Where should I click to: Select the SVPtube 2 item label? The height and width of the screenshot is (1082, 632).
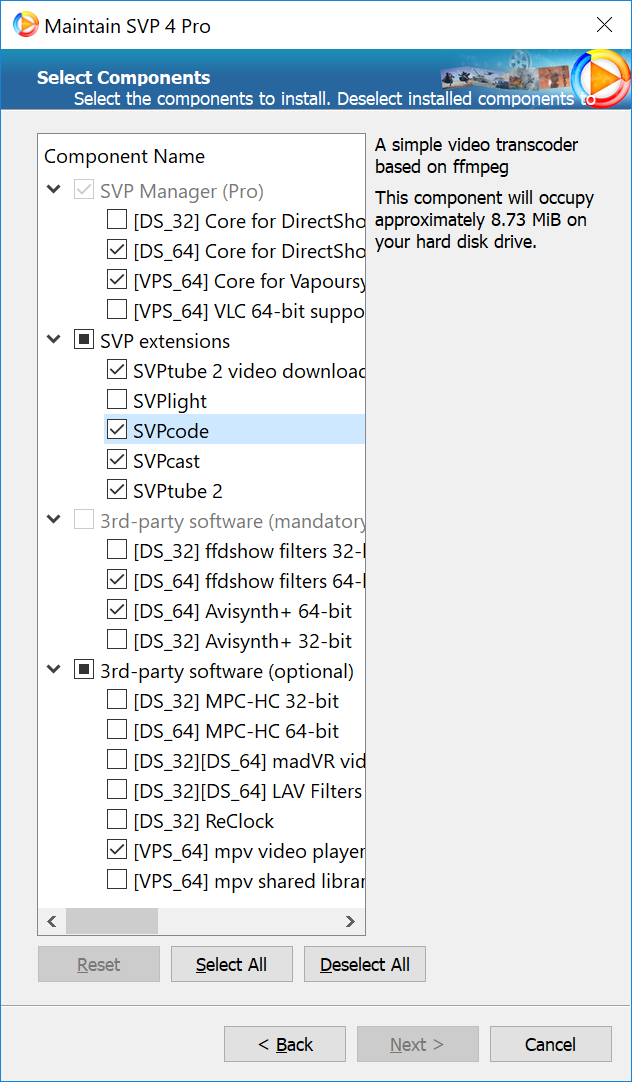coord(178,491)
